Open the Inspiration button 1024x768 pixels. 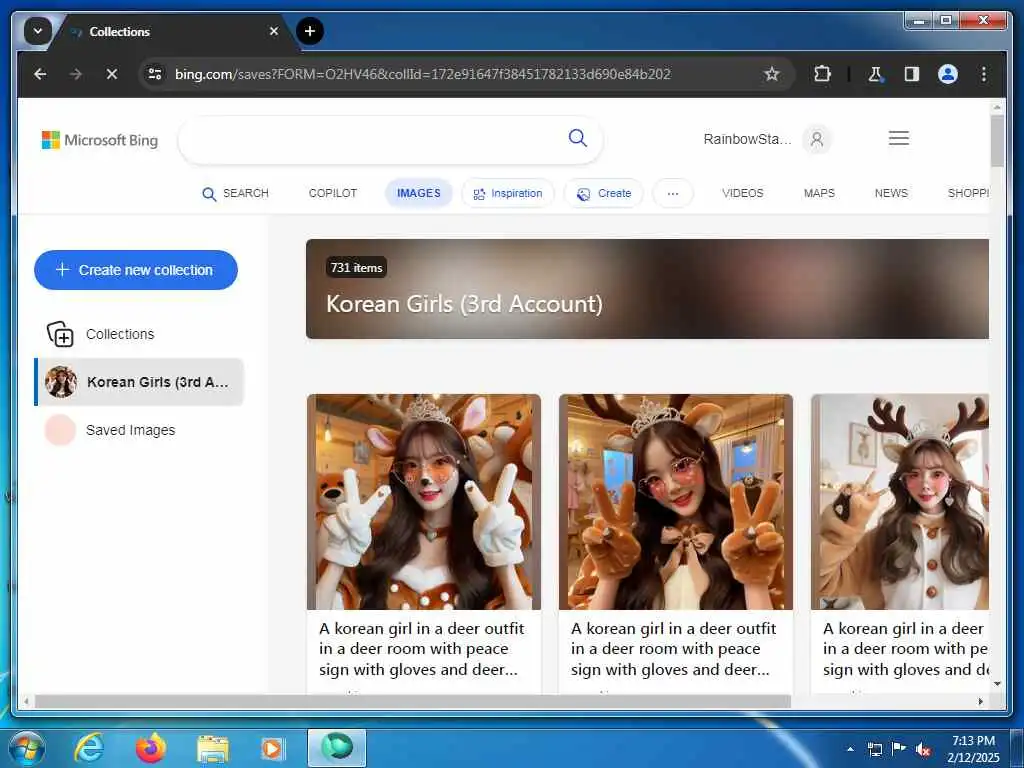pos(508,193)
